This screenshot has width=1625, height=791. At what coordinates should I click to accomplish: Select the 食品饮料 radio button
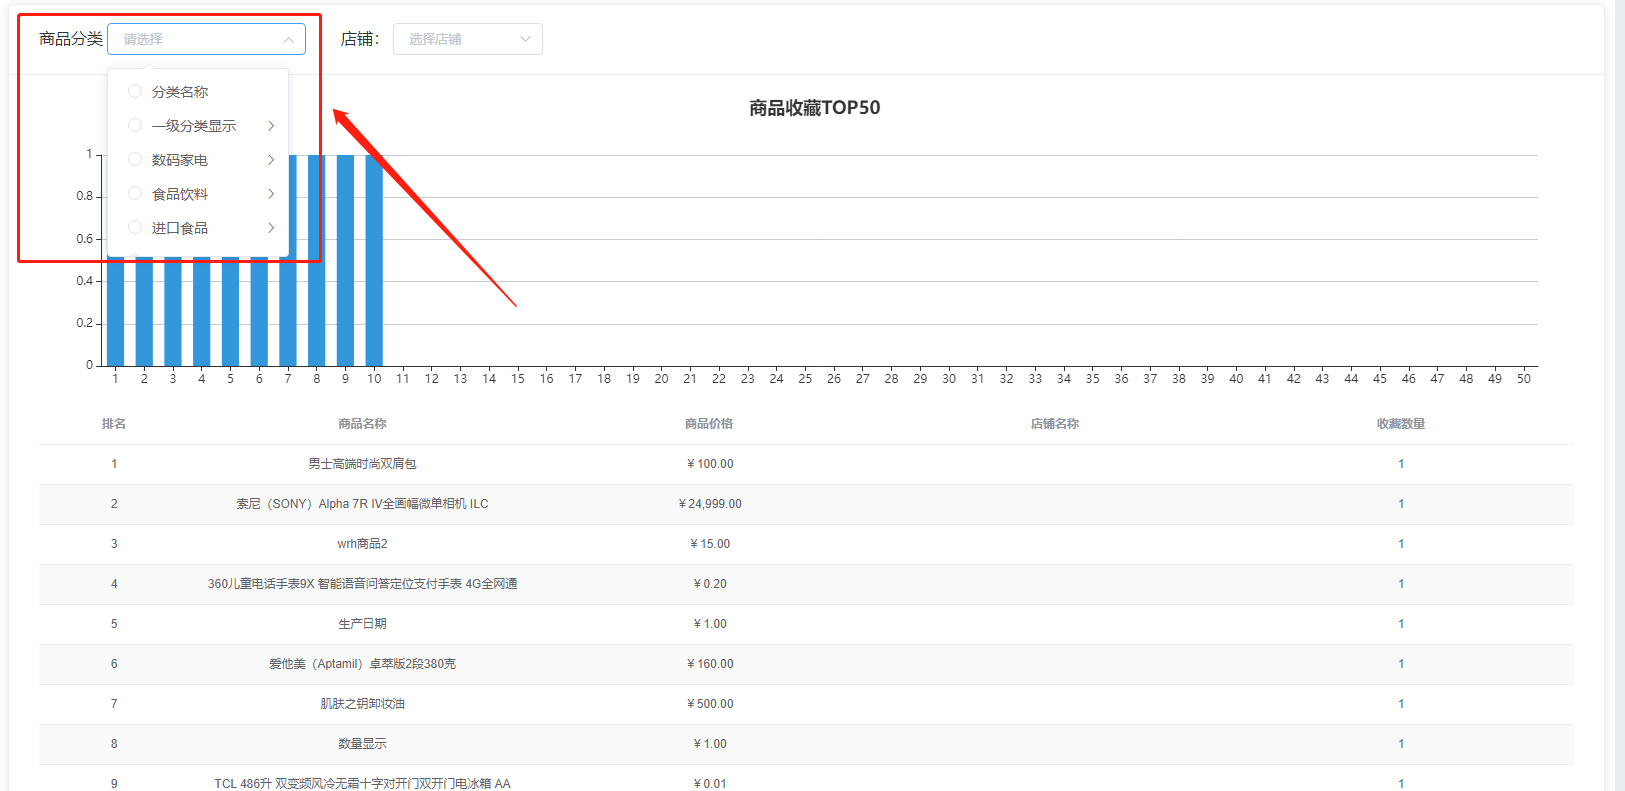click(x=135, y=193)
